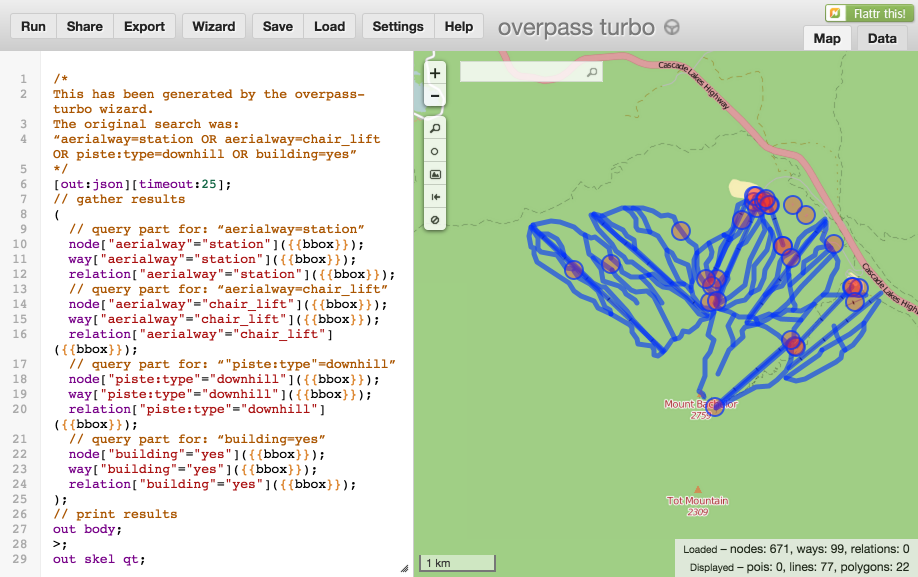Select the Flattr orange icon

[x=837, y=13]
